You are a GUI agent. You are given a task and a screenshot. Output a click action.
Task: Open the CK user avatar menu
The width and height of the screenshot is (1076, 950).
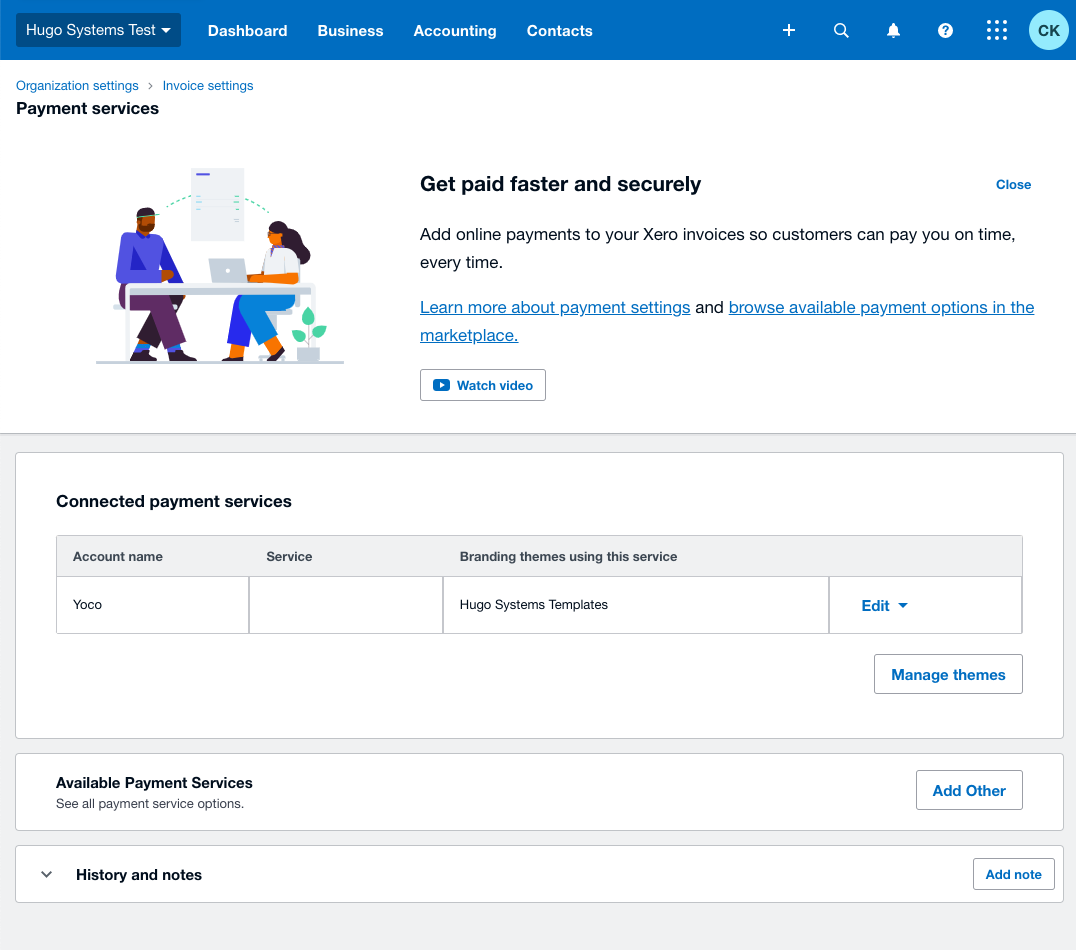point(1048,31)
